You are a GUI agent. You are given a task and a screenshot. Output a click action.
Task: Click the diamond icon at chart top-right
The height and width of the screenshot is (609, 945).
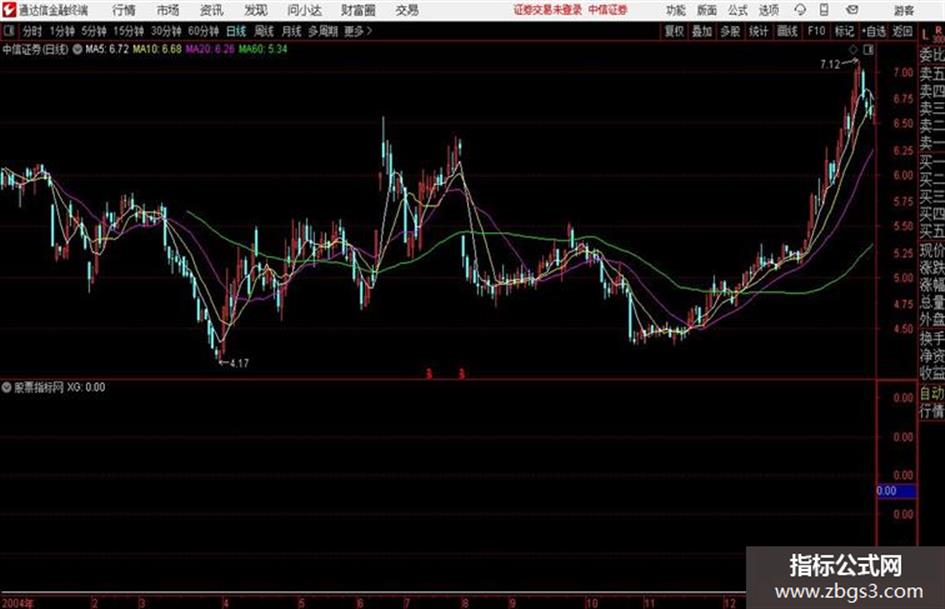click(x=853, y=50)
